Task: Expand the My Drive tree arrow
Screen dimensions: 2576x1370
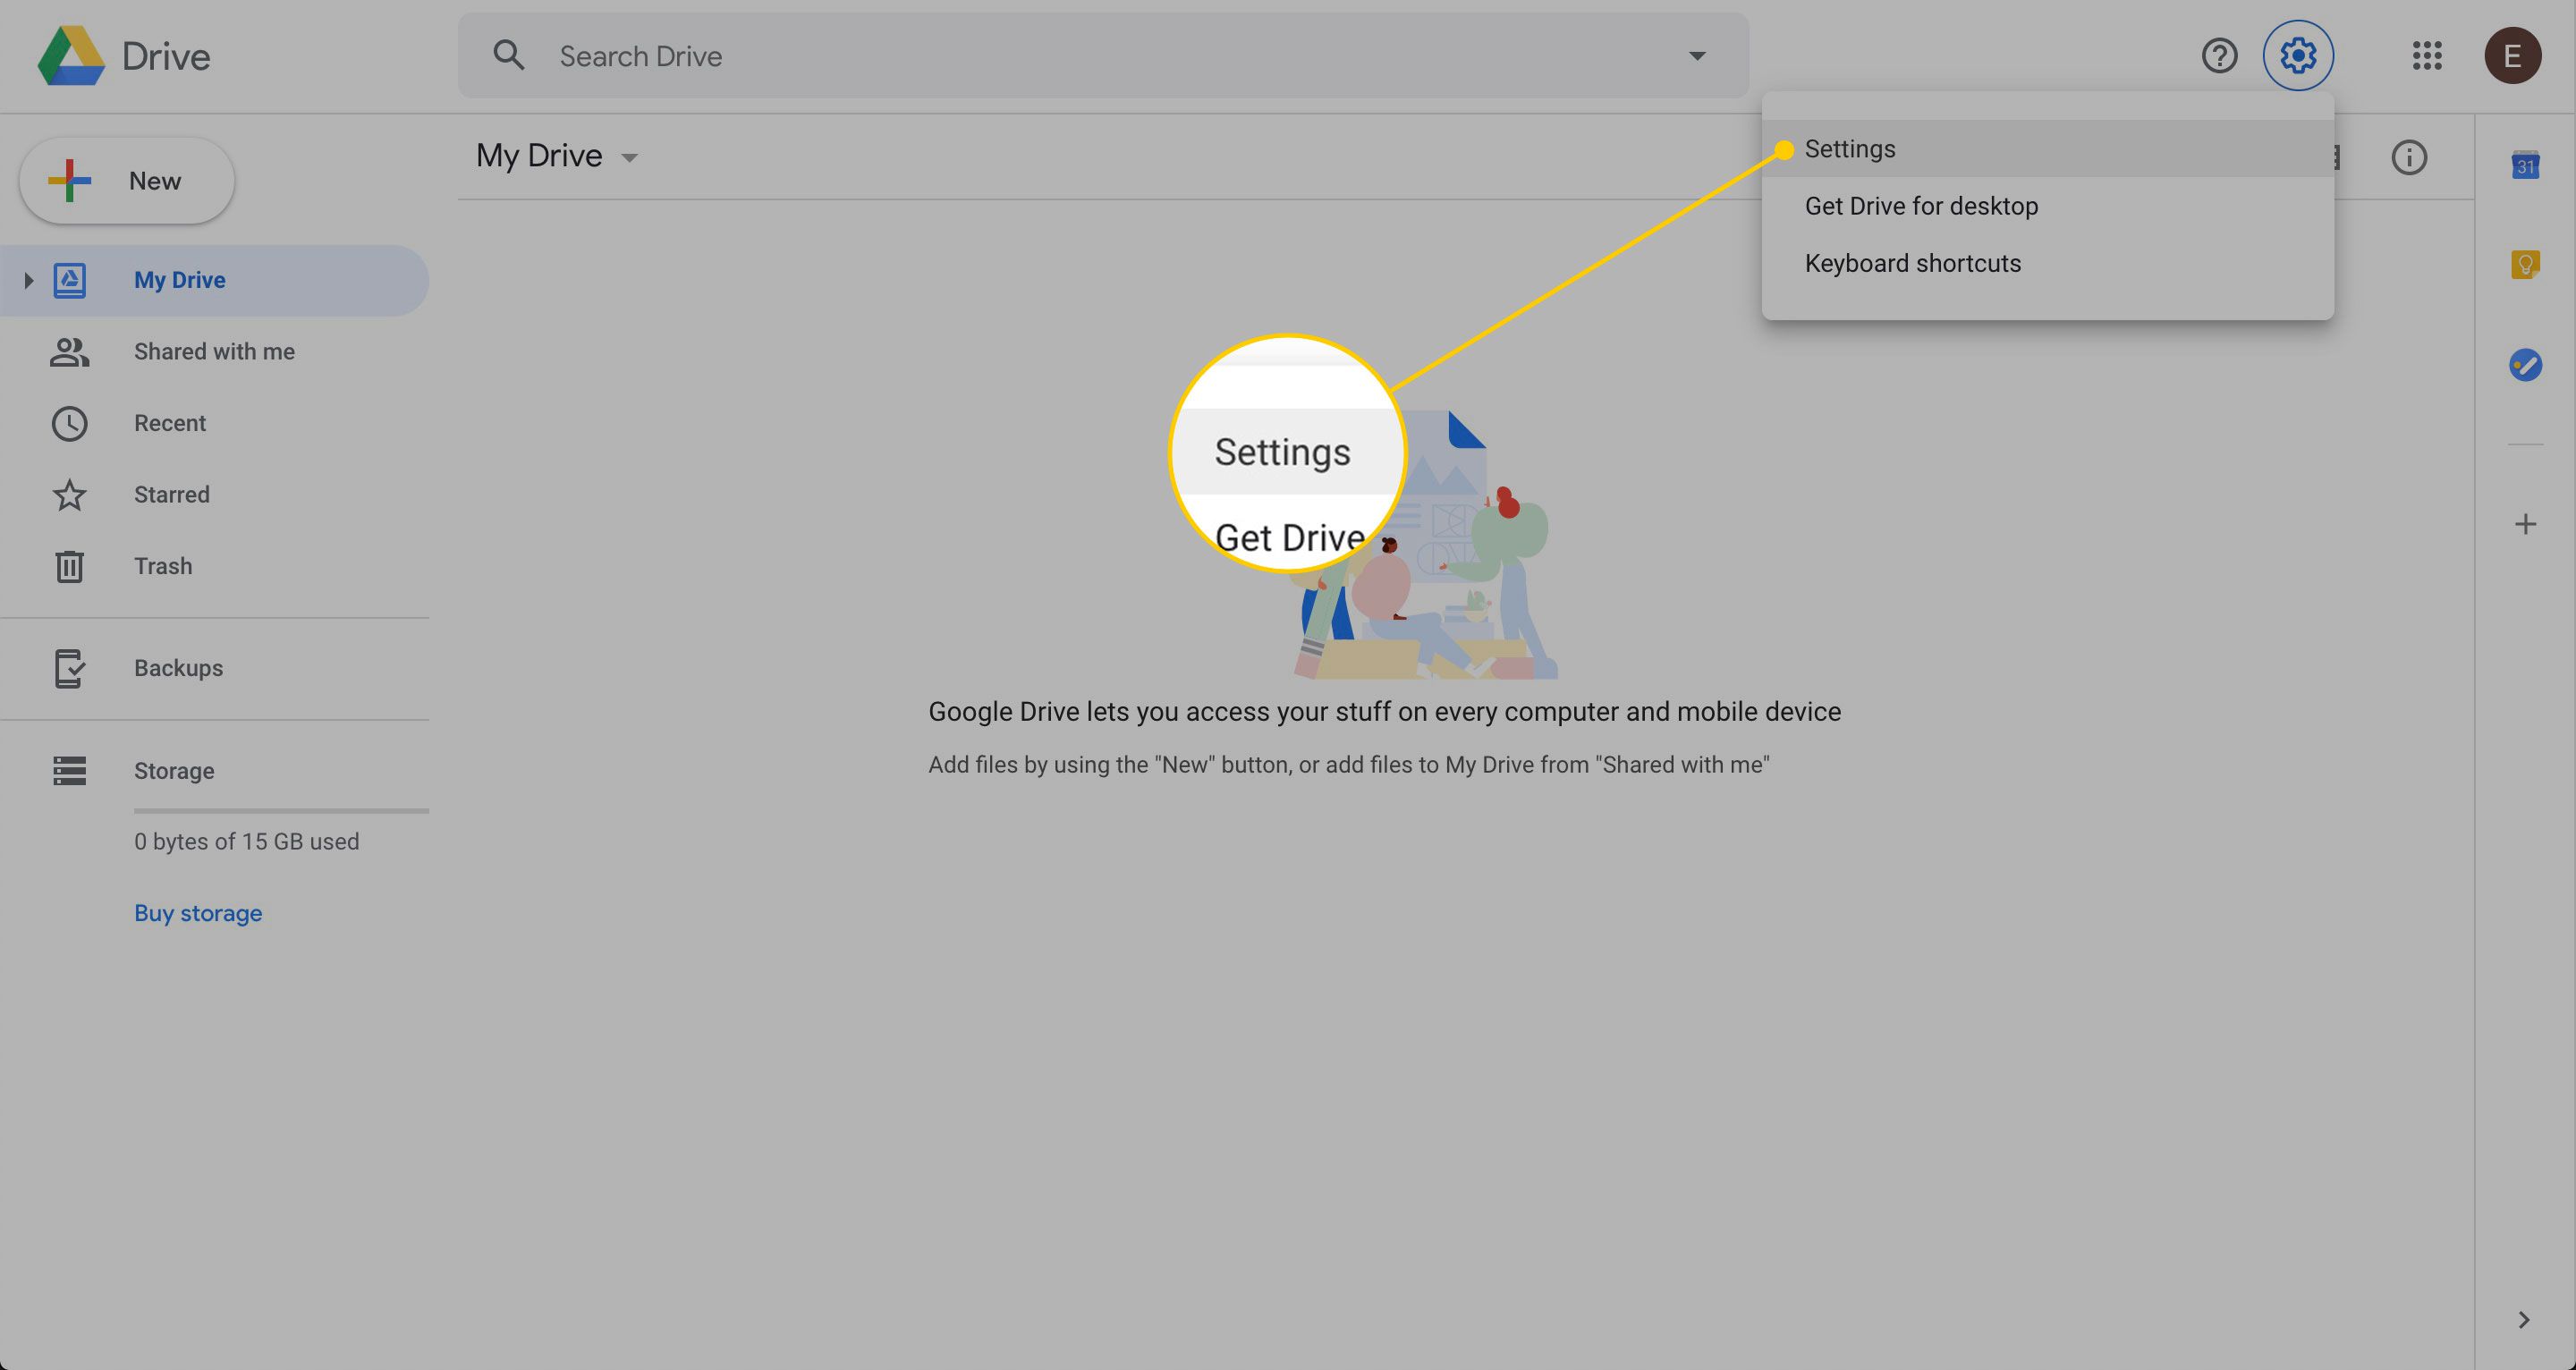Action: click(x=28, y=281)
